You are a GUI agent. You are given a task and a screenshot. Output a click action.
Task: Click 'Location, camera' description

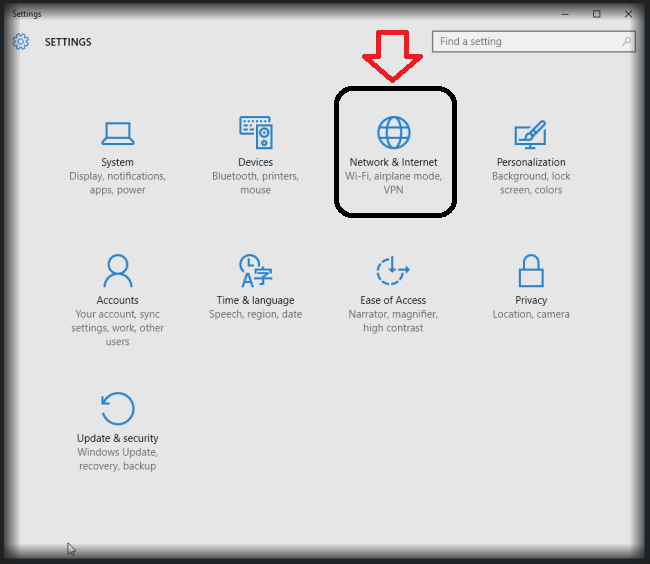[x=531, y=314]
